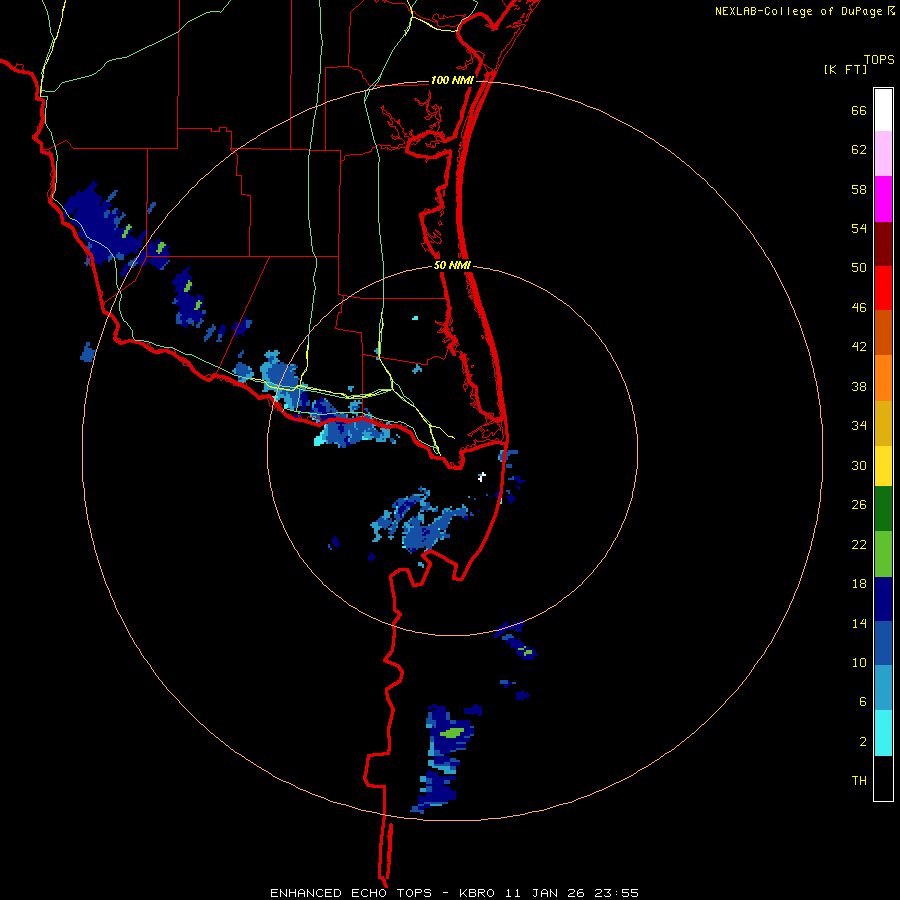Select the legend value 6
Viewport: 900px width, 900px height.
863,702
